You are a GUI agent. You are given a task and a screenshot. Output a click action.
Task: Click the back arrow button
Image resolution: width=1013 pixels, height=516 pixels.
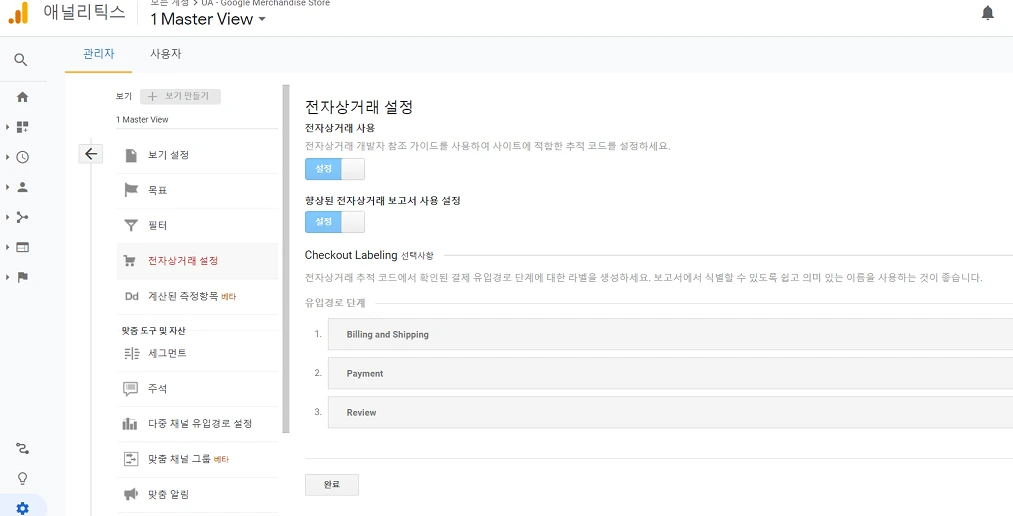[x=90, y=154]
